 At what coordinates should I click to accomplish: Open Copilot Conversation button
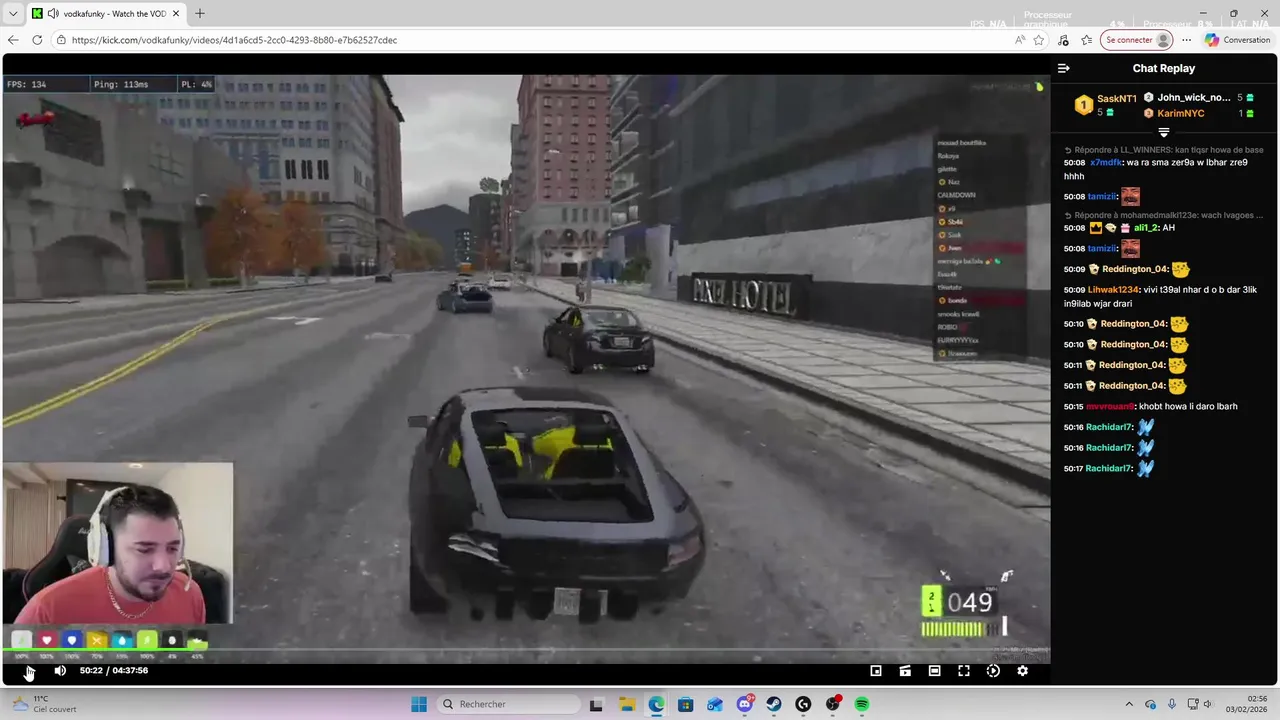pos(1238,40)
